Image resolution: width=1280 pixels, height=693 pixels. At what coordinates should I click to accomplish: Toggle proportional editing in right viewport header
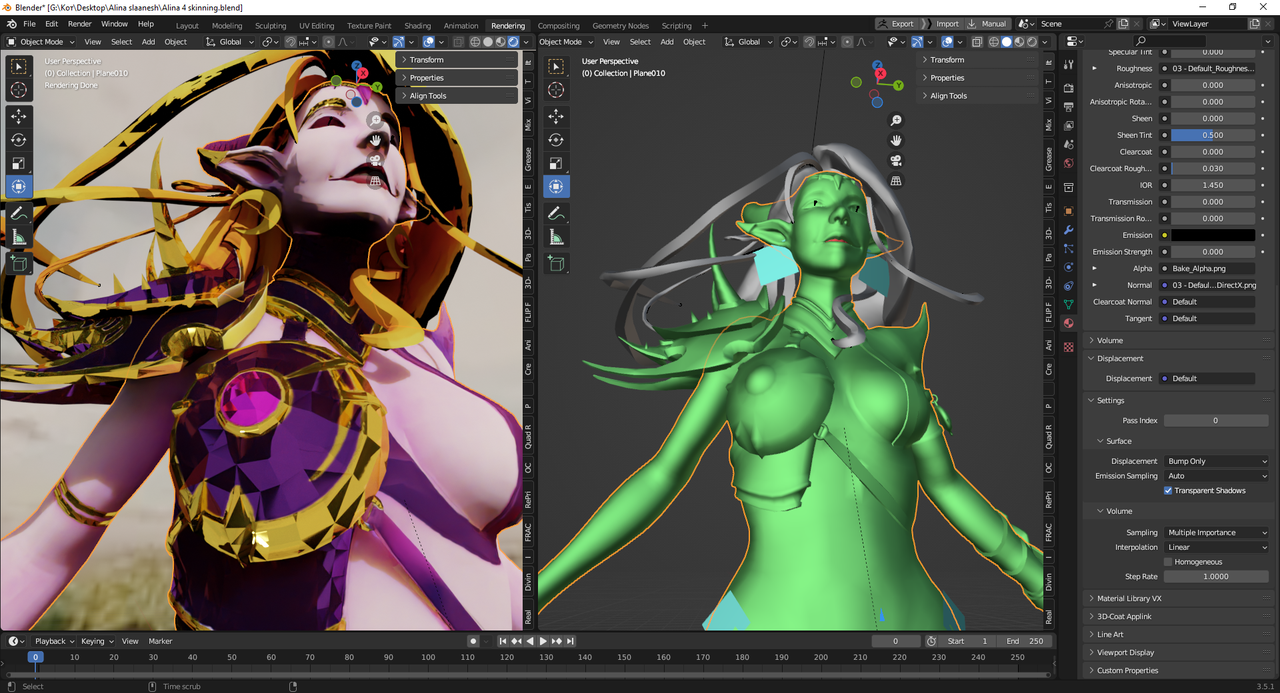tap(848, 42)
